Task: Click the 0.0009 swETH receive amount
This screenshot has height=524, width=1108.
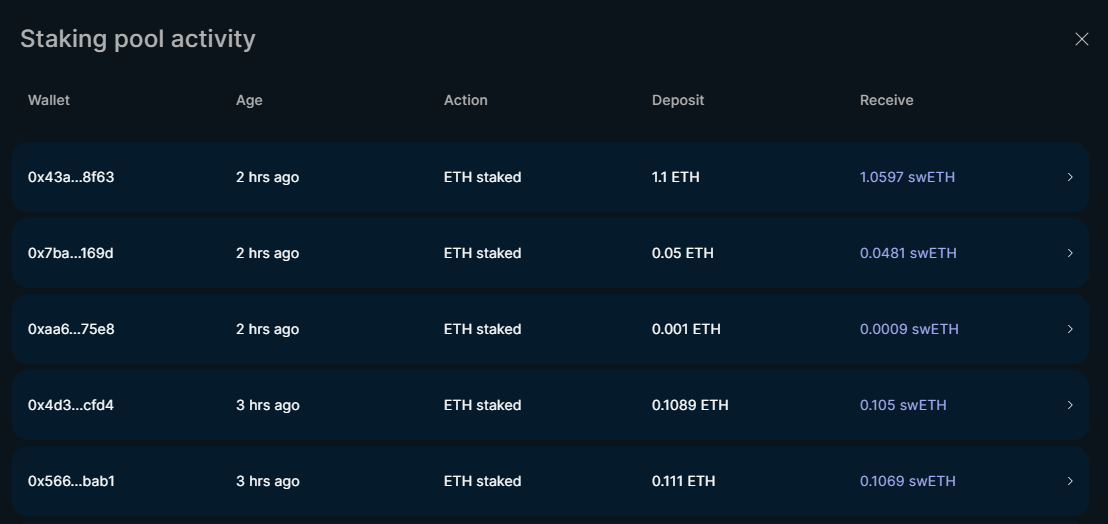Action: click(909, 329)
